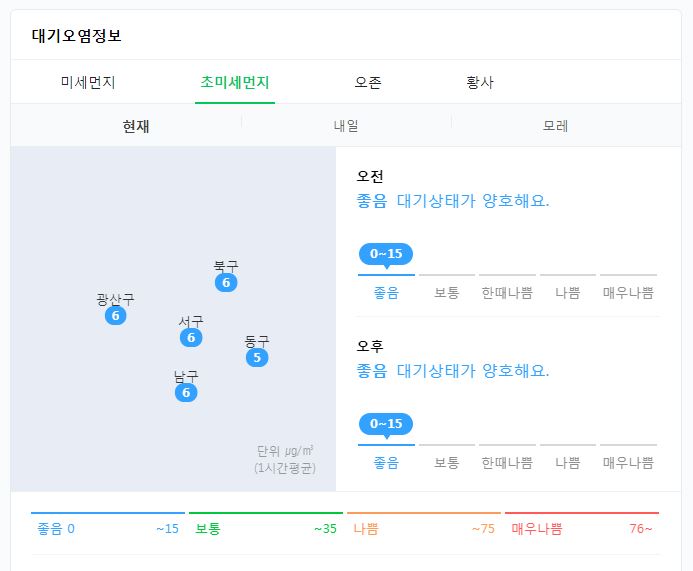Image resolution: width=693 pixels, height=571 pixels.
Task: Click the 오후 0~15 range bubble
Action: (386, 424)
